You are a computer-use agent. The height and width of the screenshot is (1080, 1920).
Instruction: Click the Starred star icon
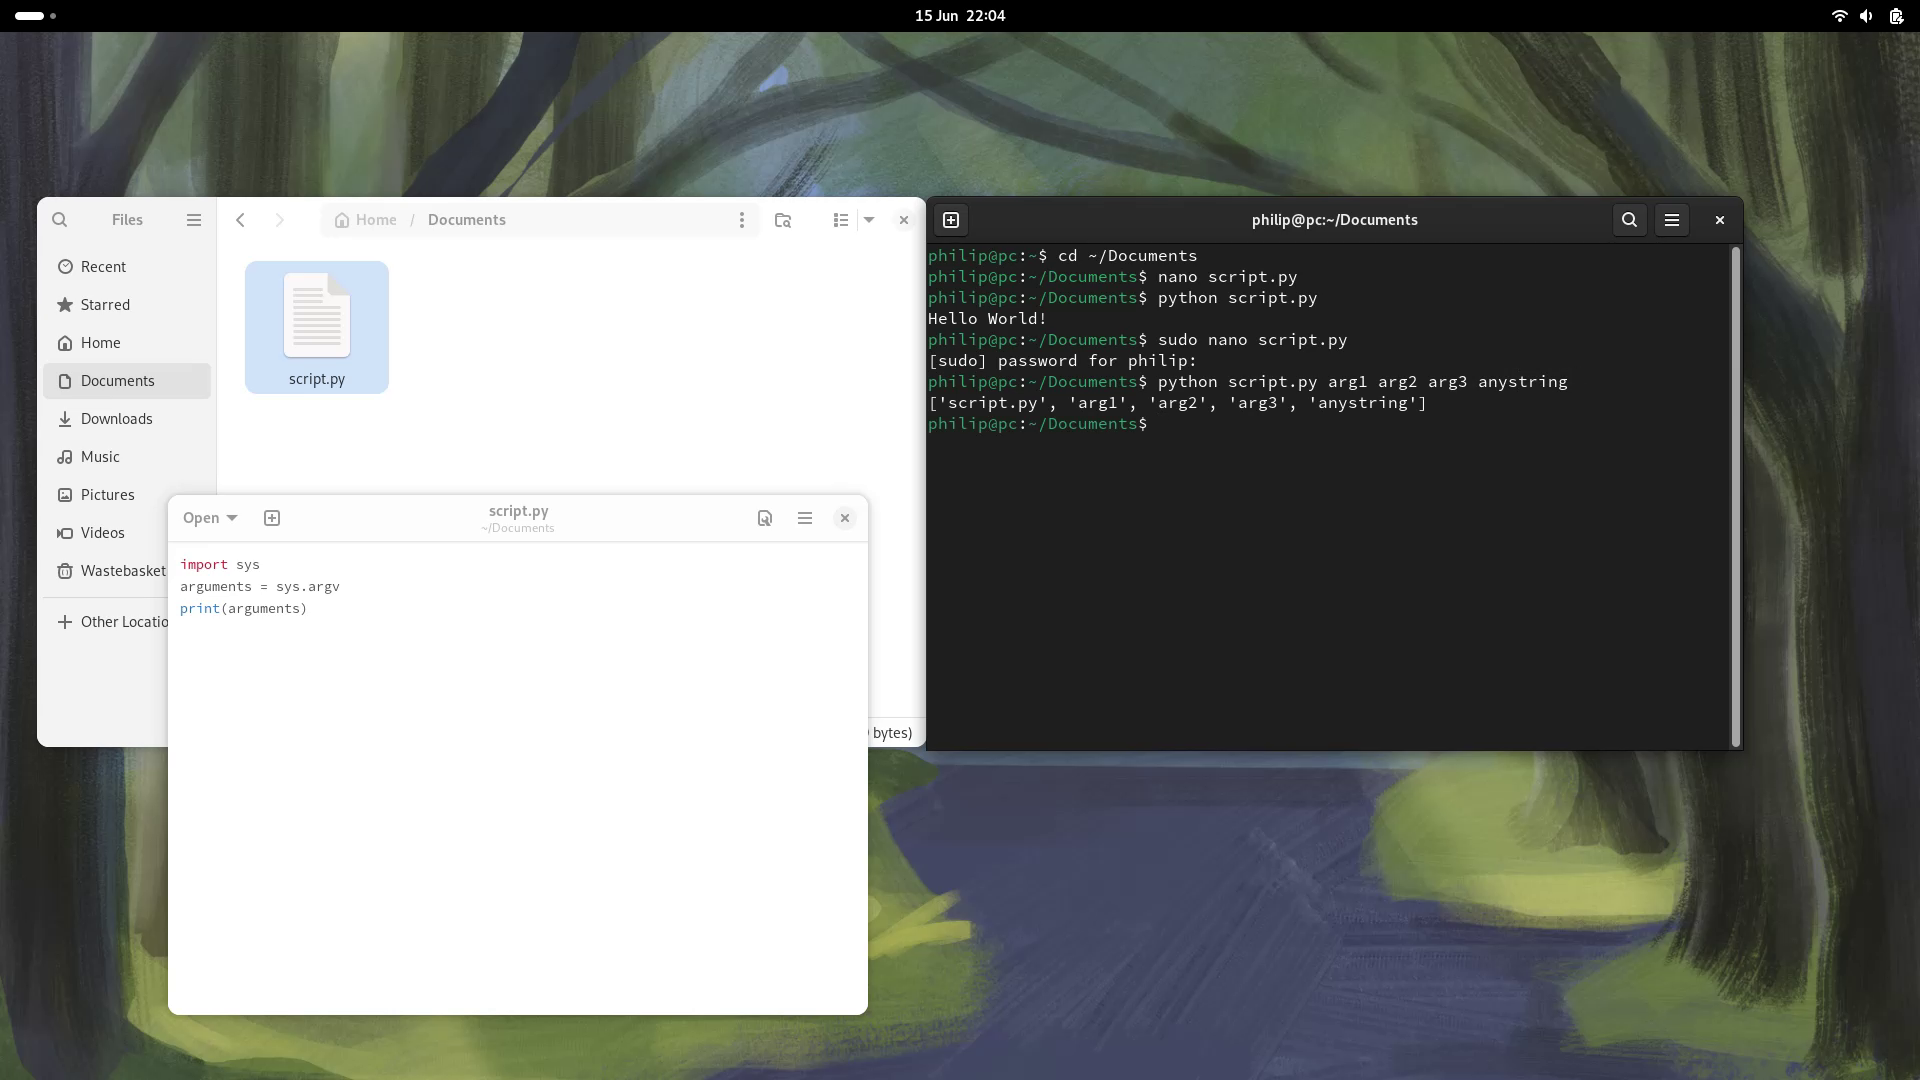coord(65,305)
